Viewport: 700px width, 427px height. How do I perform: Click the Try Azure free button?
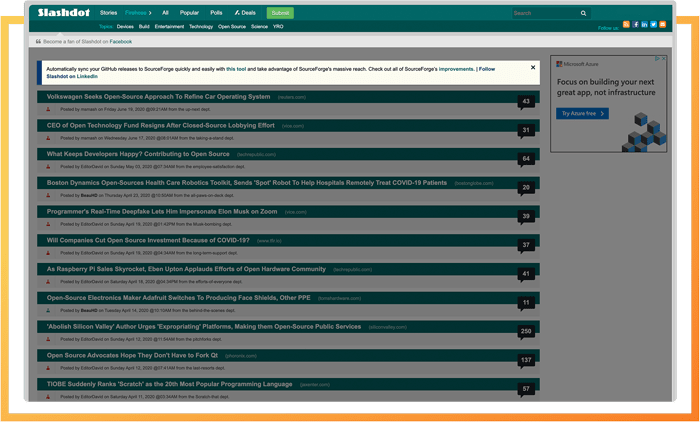582,113
